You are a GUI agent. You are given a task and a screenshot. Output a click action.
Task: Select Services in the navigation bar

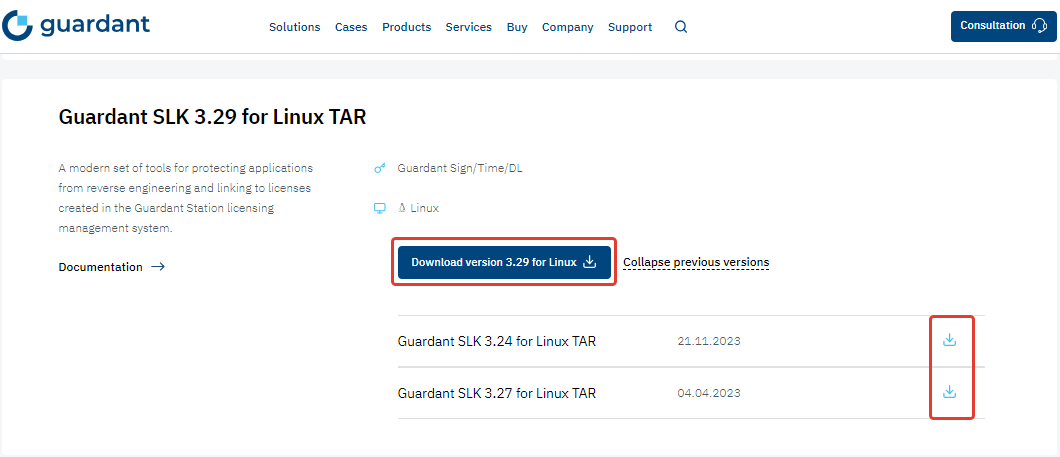click(468, 27)
